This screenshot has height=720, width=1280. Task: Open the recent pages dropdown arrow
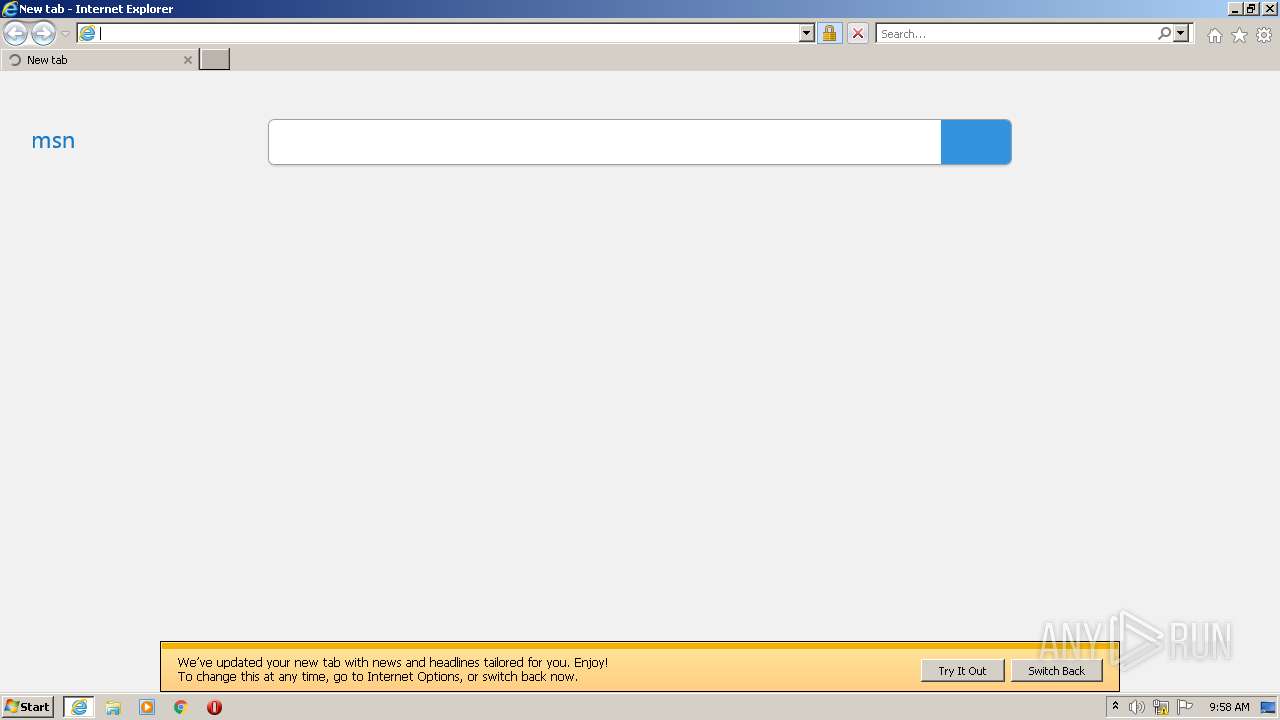pos(65,34)
